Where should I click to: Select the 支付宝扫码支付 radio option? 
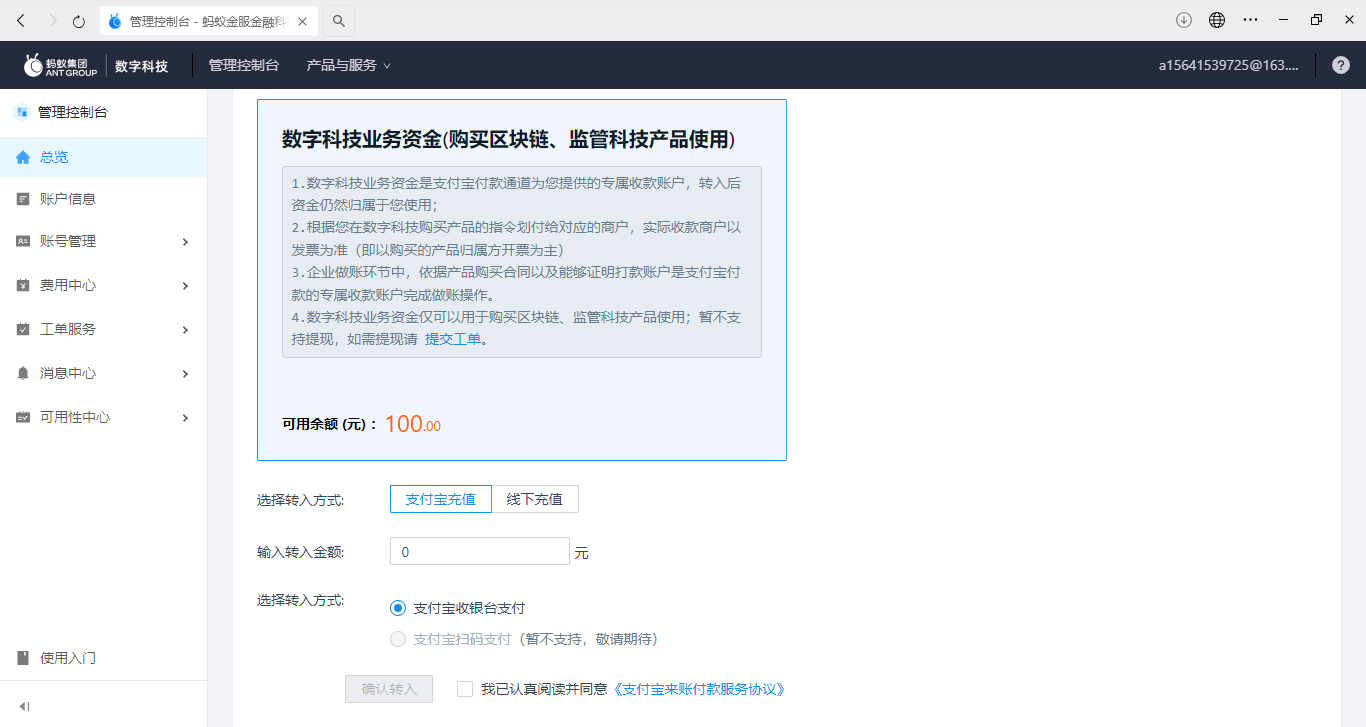pyautogui.click(x=398, y=639)
